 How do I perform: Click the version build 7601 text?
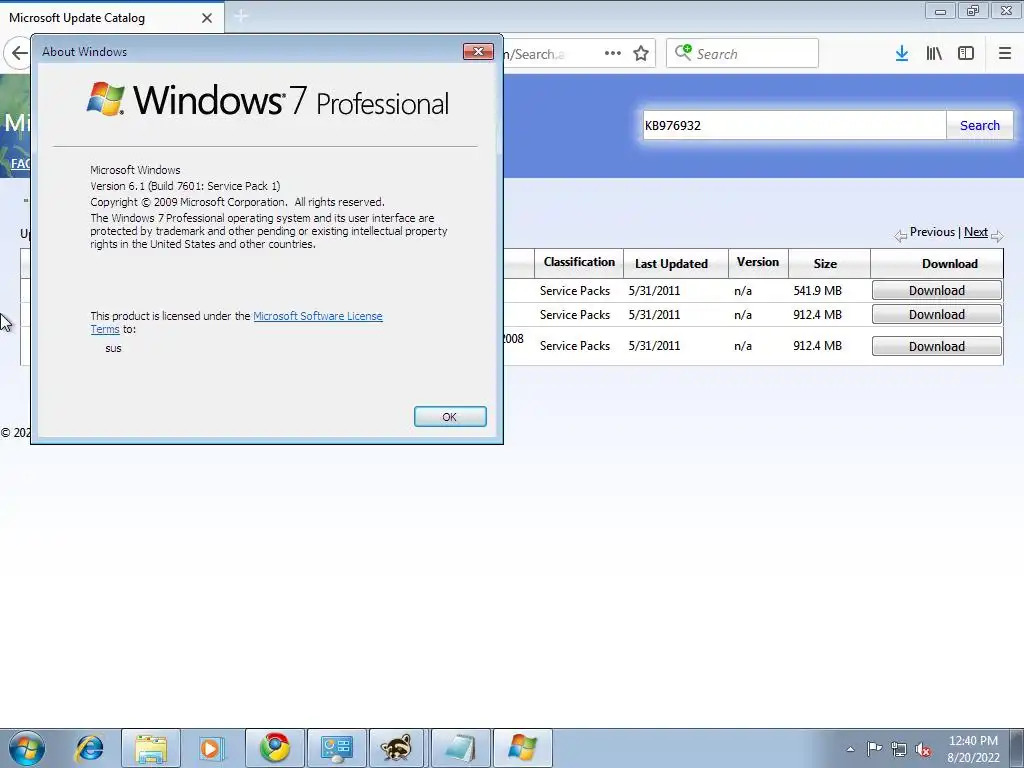pos(185,186)
